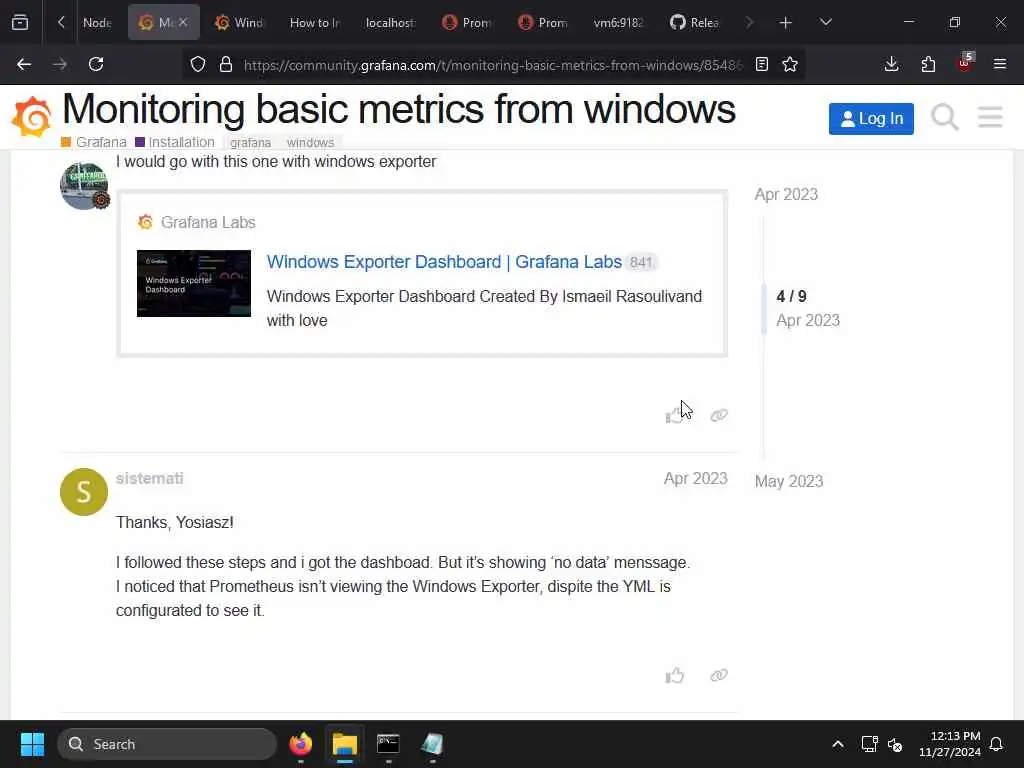Click the community.grafana.com URL field

[492, 65]
